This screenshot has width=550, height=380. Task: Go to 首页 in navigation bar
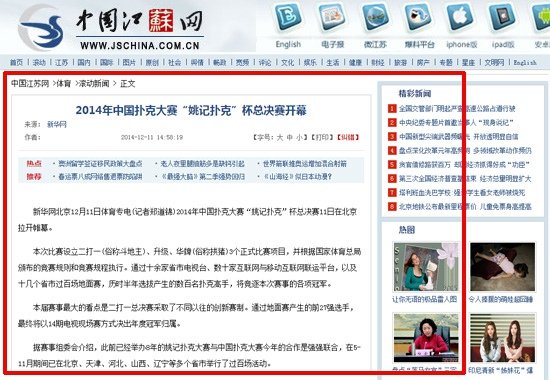pyautogui.click(x=16, y=62)
